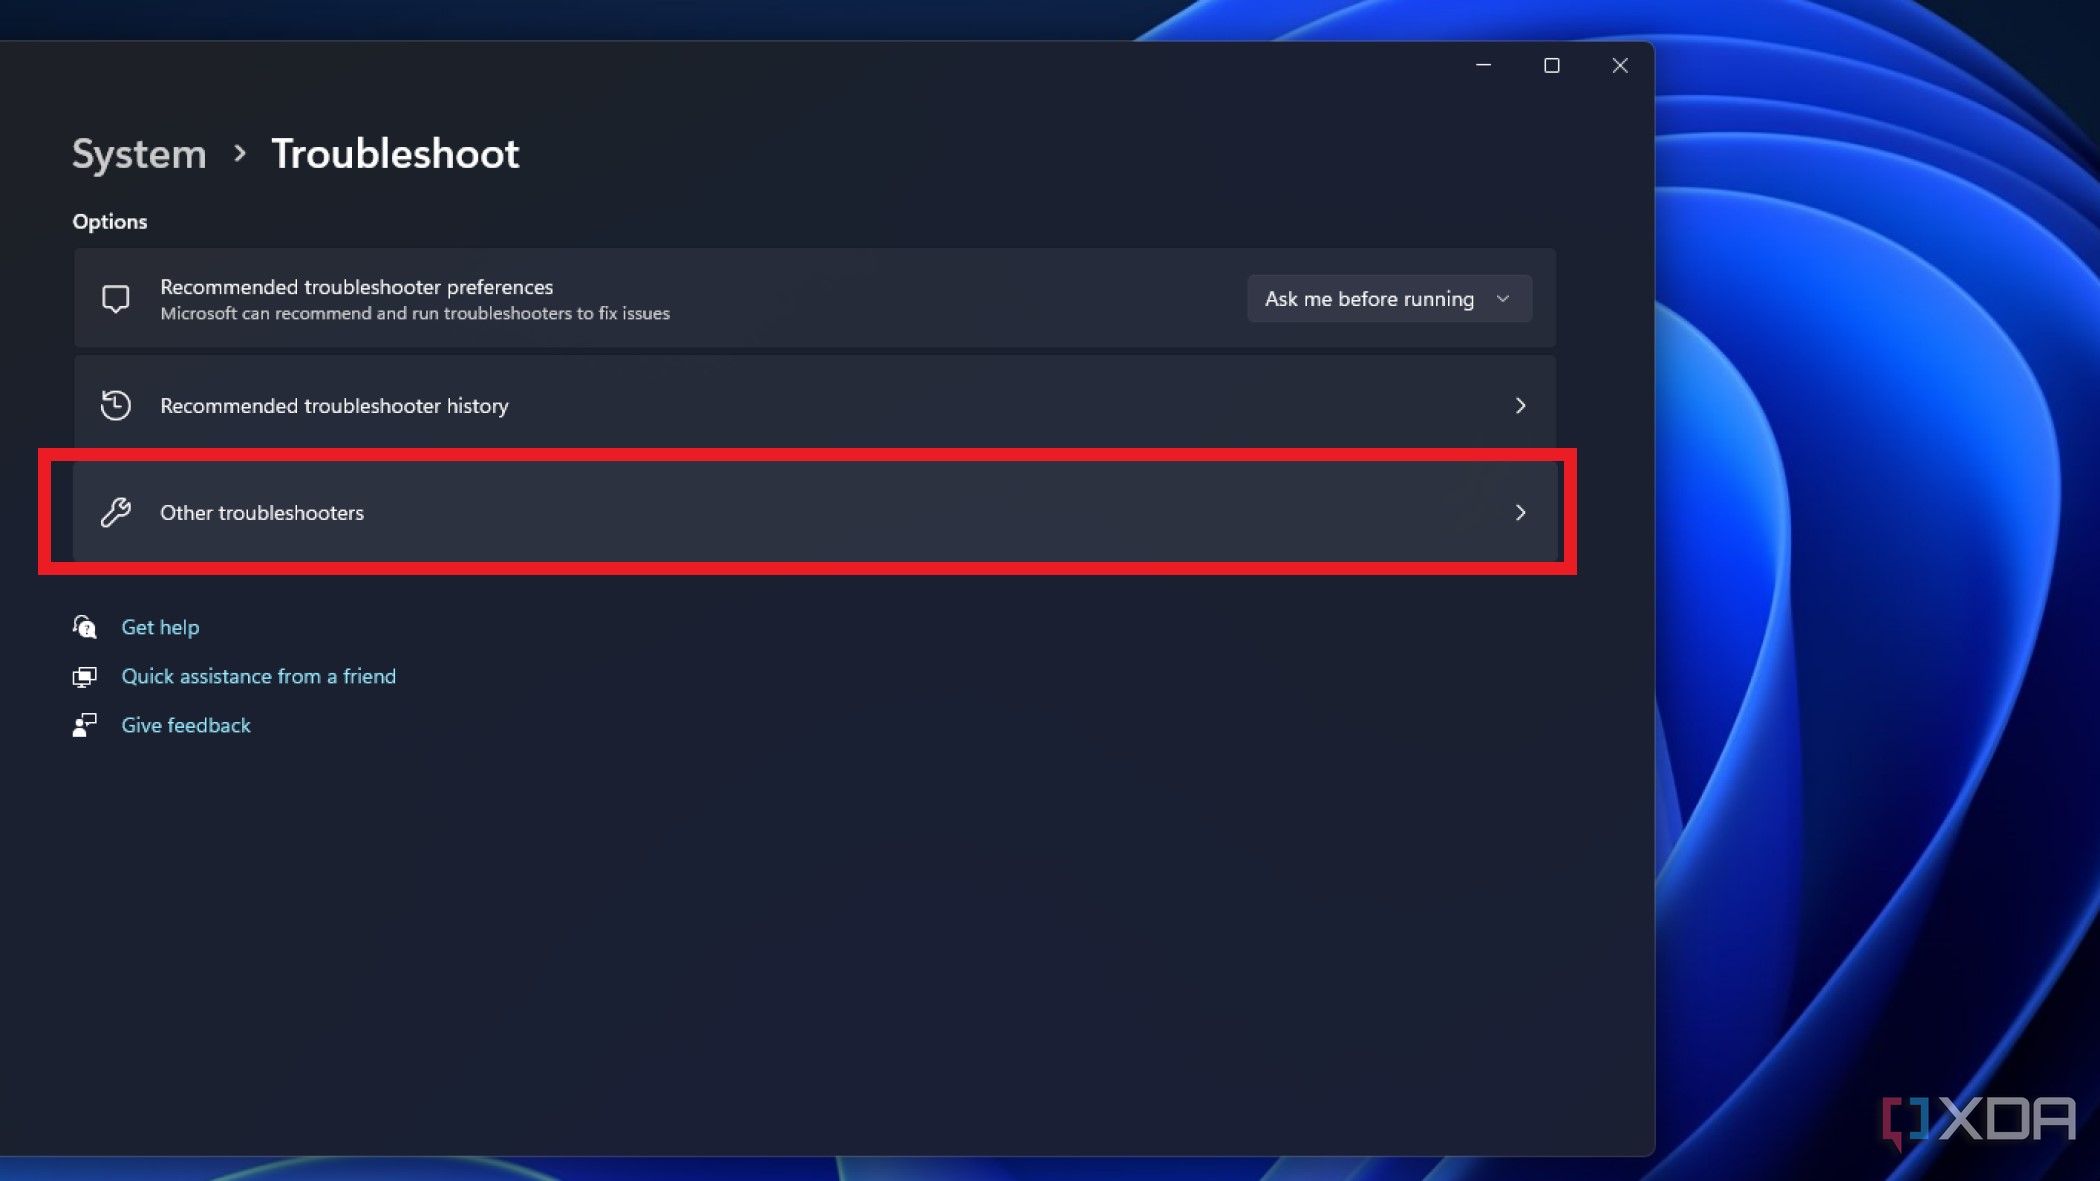
Task: Click the maximize window button
Action: pos(1552,65)
